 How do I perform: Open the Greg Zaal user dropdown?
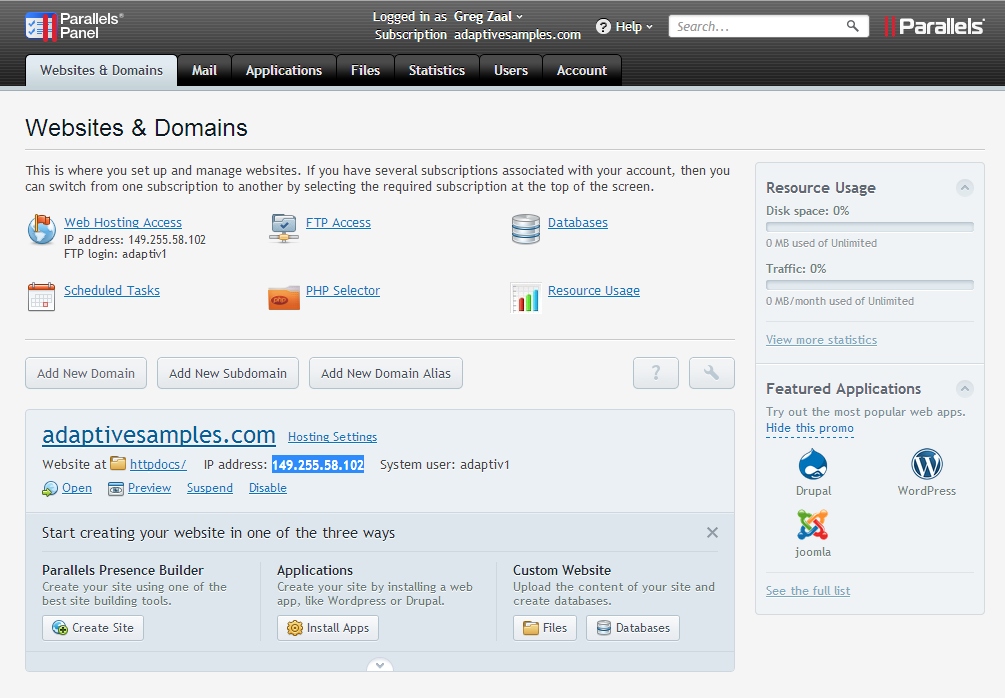coord(489,16)
